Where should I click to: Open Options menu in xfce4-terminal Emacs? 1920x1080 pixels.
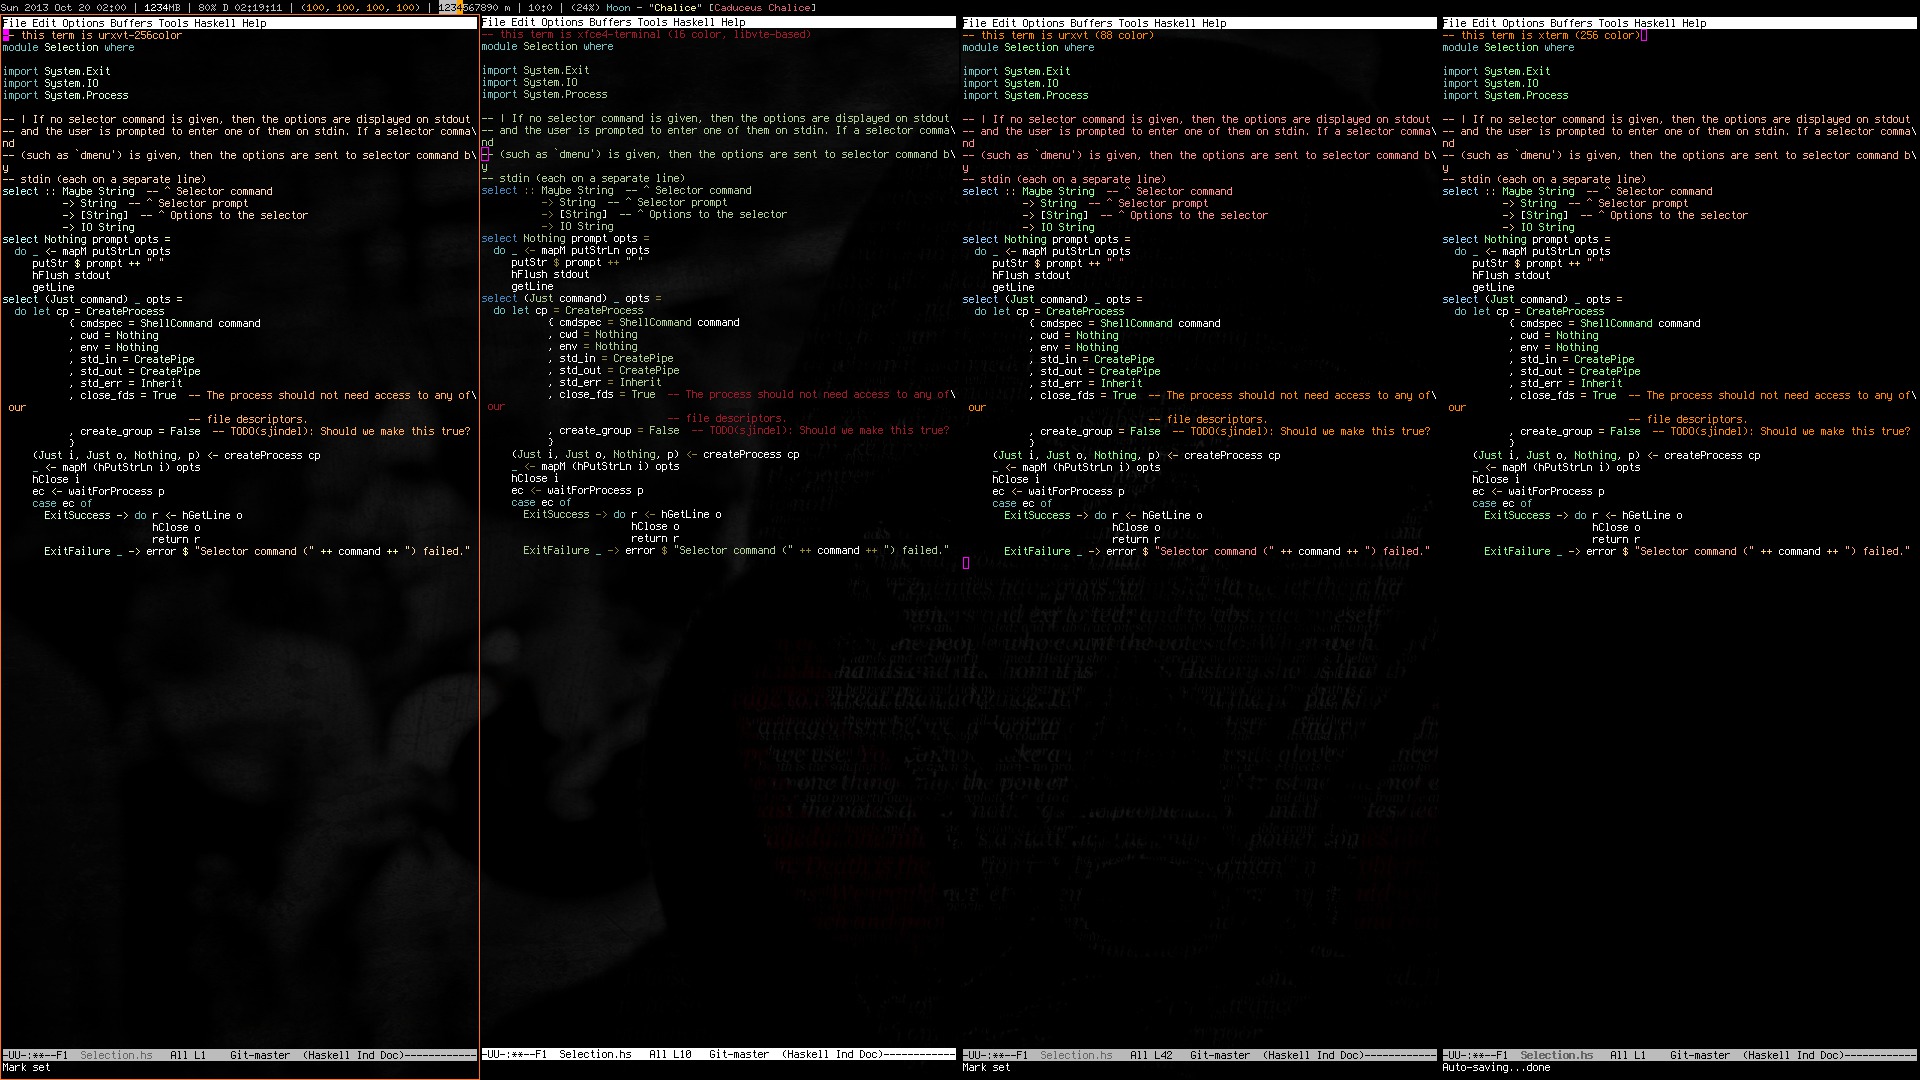pyautogui.click(x=562, y=22)
